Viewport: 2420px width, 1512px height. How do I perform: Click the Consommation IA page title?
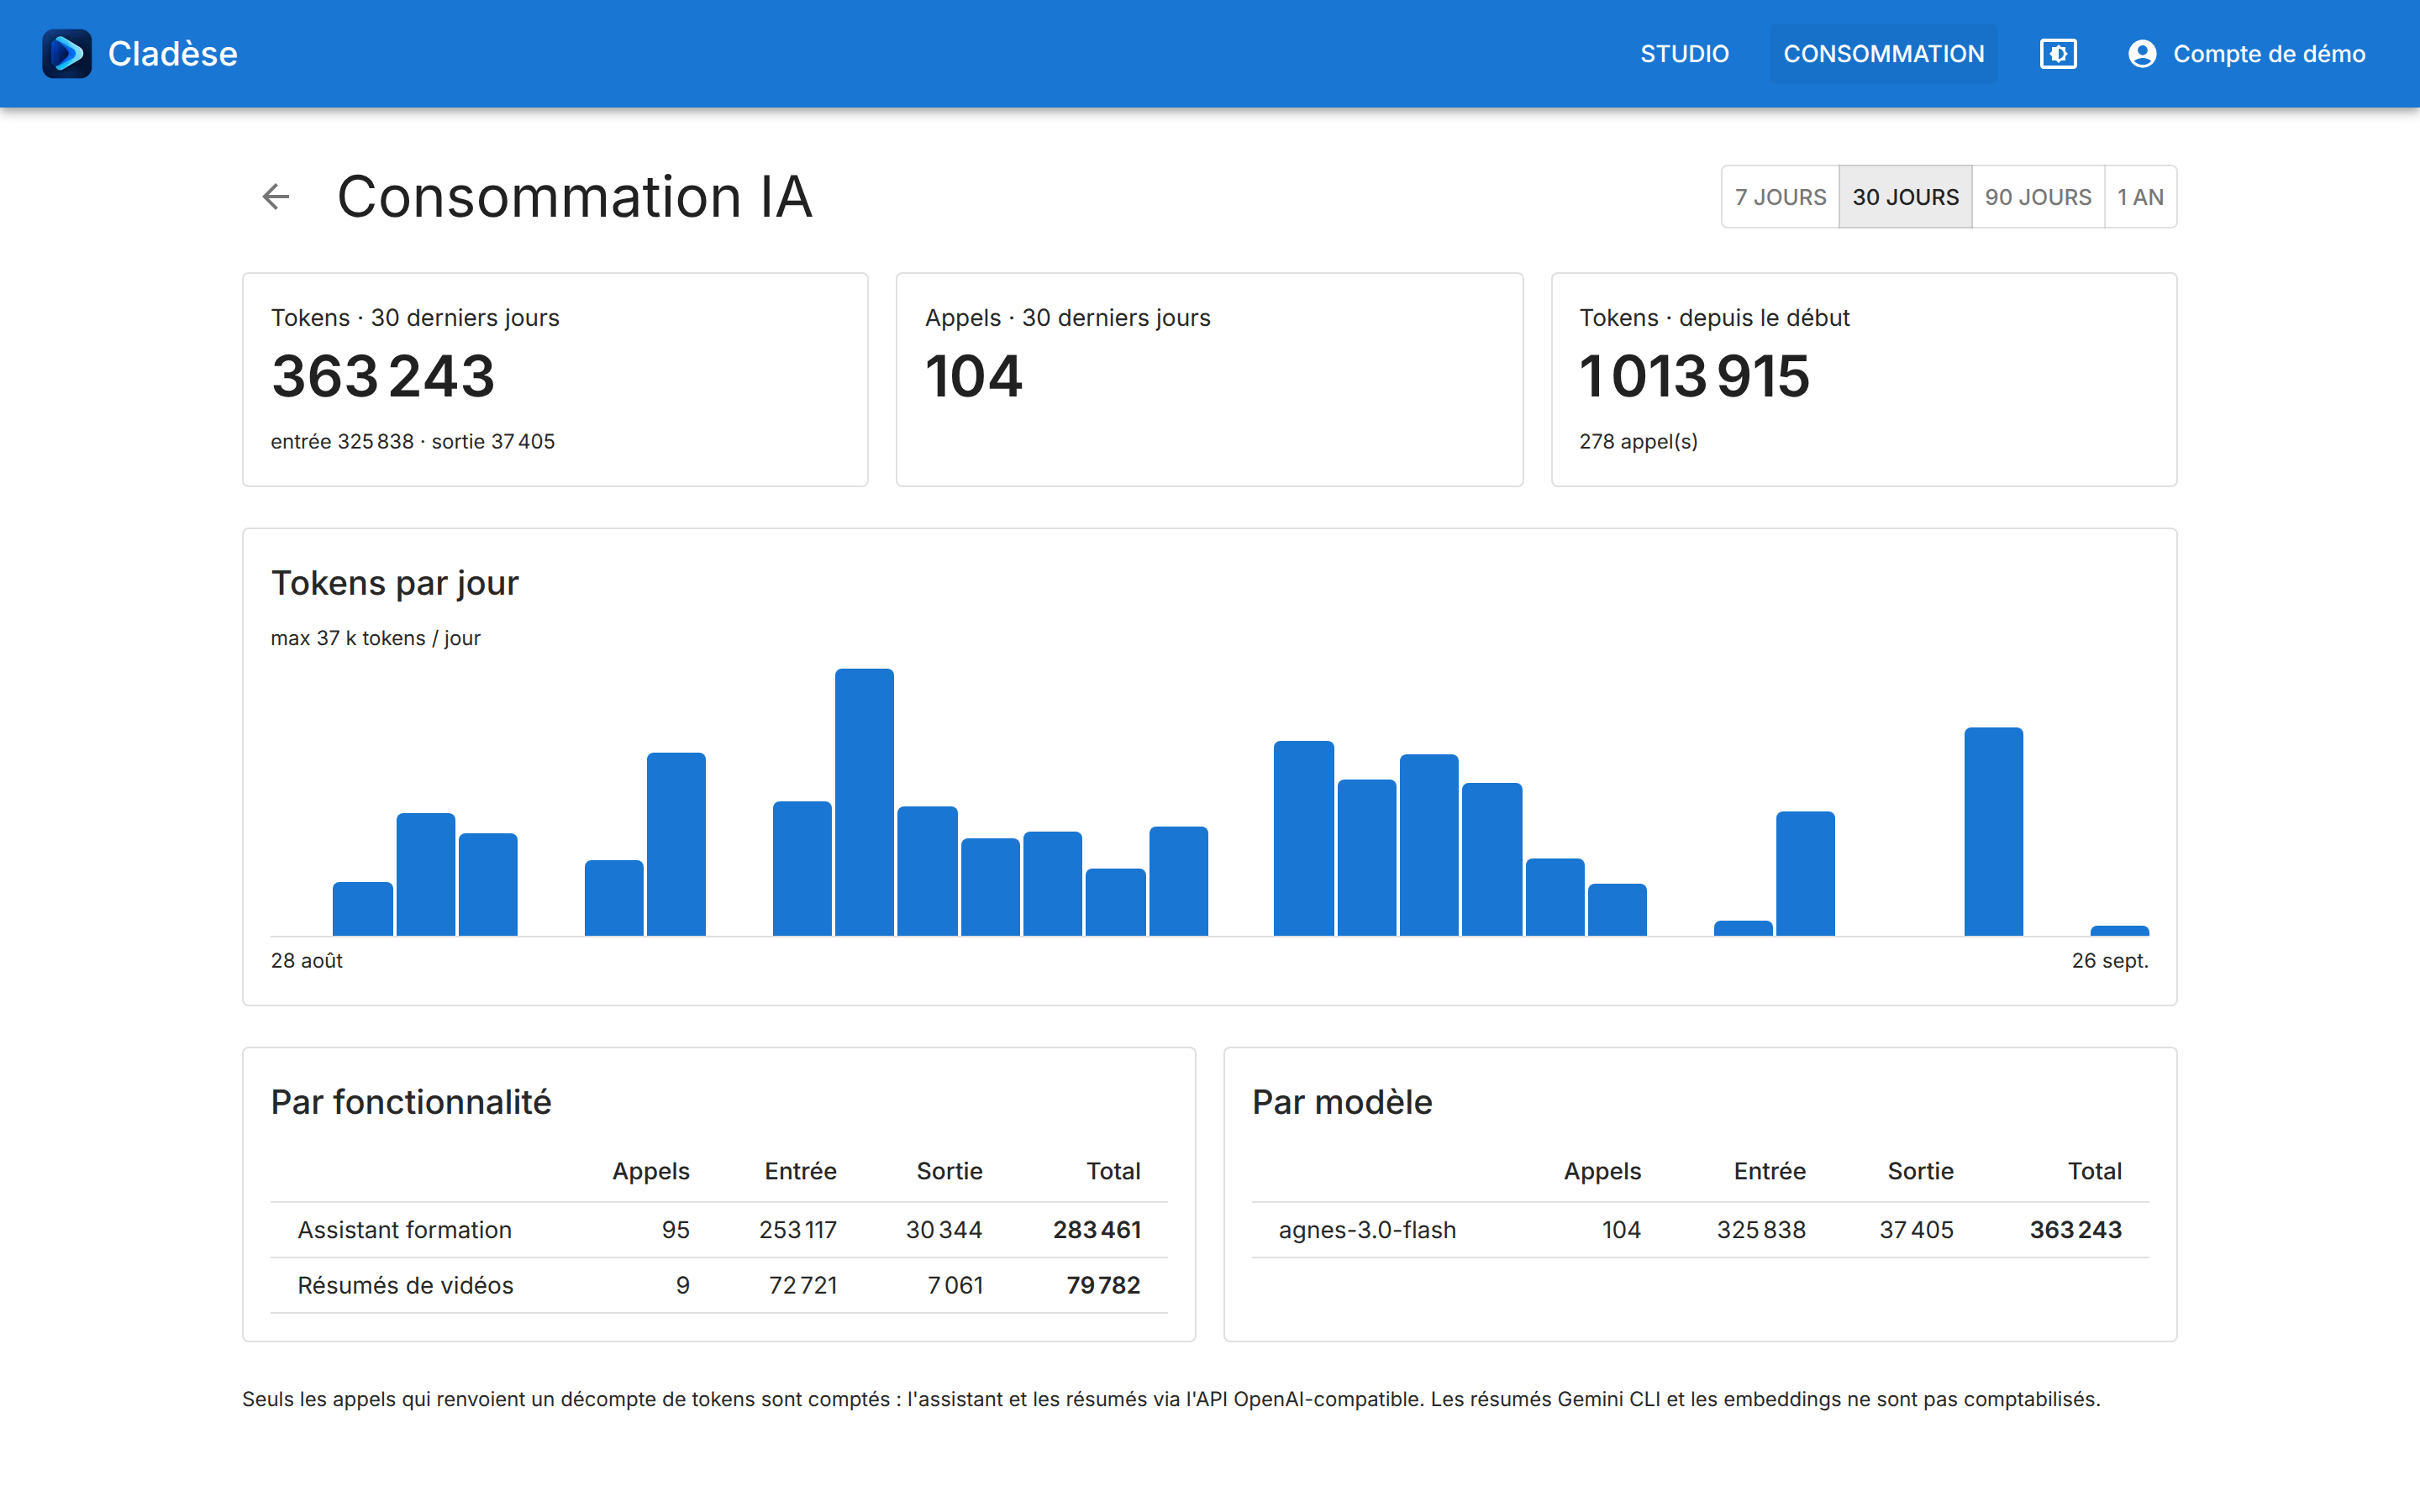pyautogui.click(x=574, y=197)
